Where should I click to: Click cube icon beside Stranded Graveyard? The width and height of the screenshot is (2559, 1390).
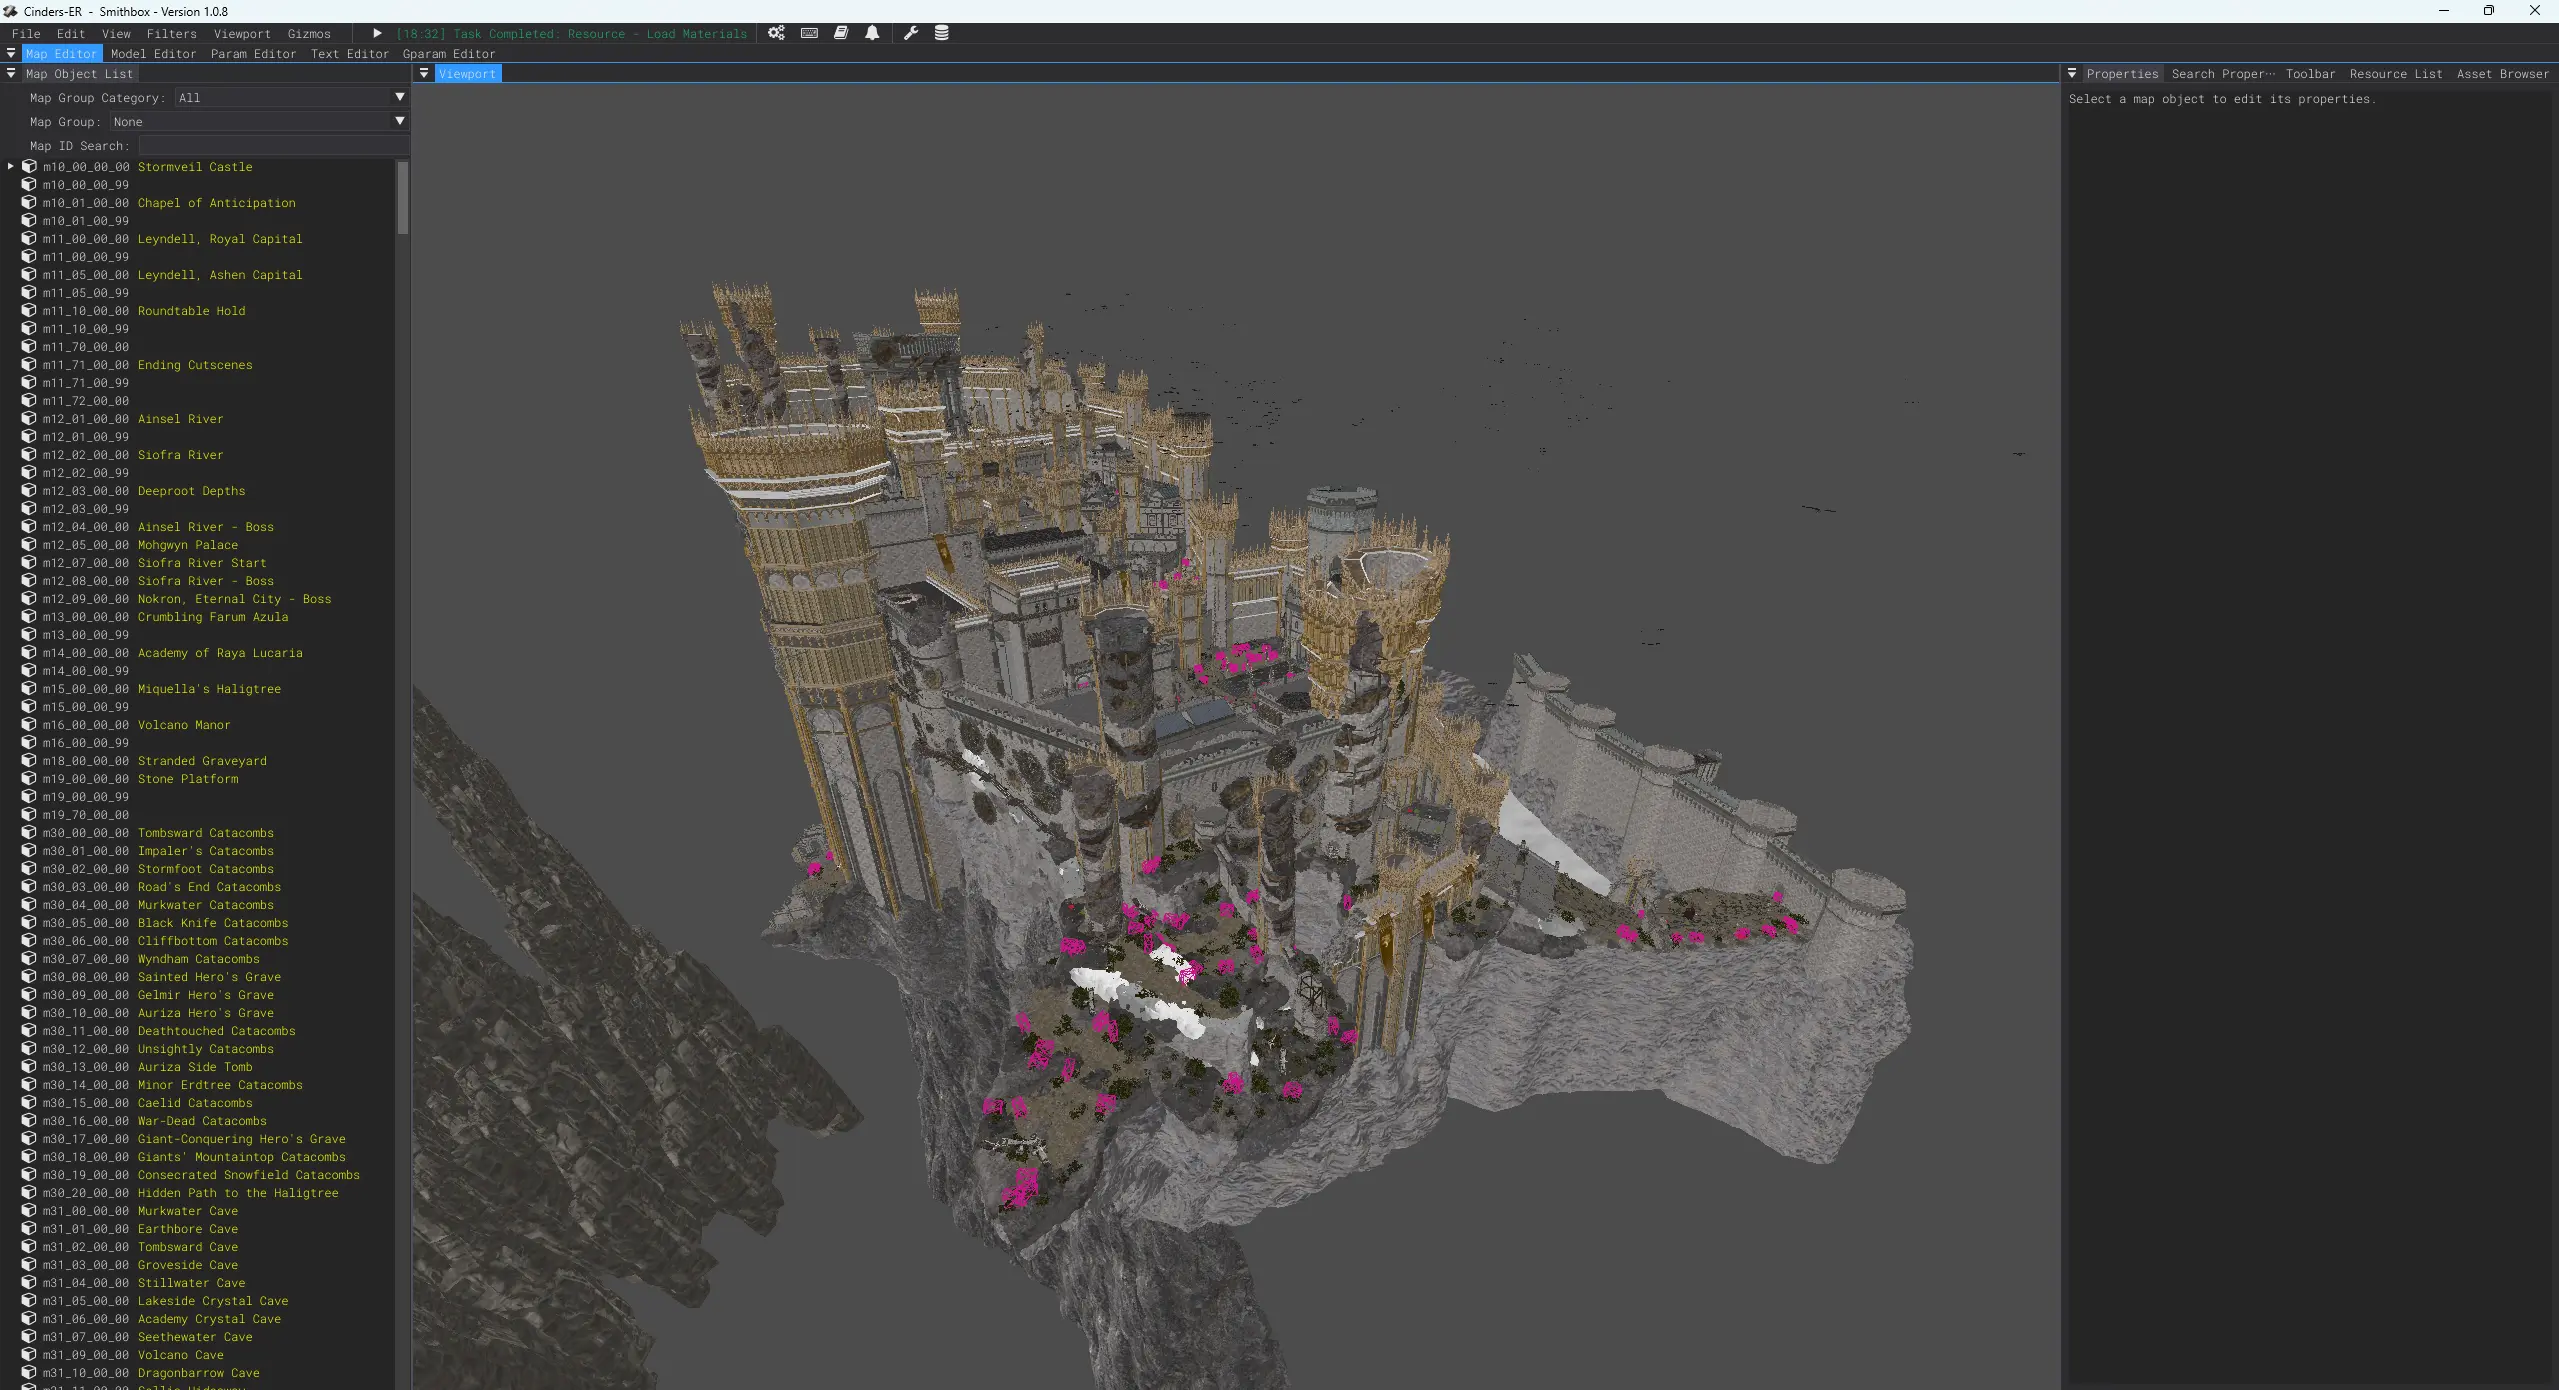tap(29, 761)
